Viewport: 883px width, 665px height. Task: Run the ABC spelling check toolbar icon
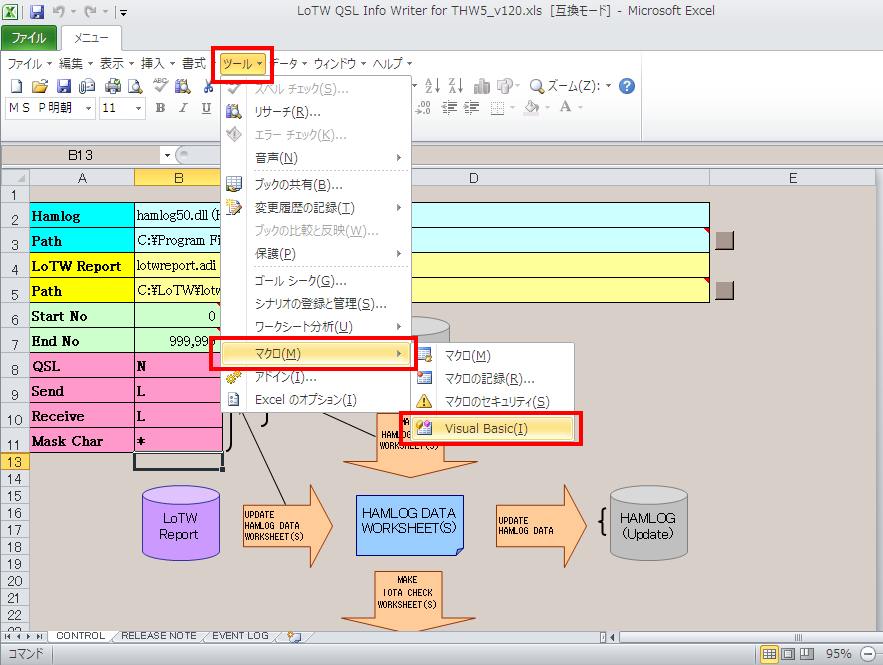(x=160, y=85)
